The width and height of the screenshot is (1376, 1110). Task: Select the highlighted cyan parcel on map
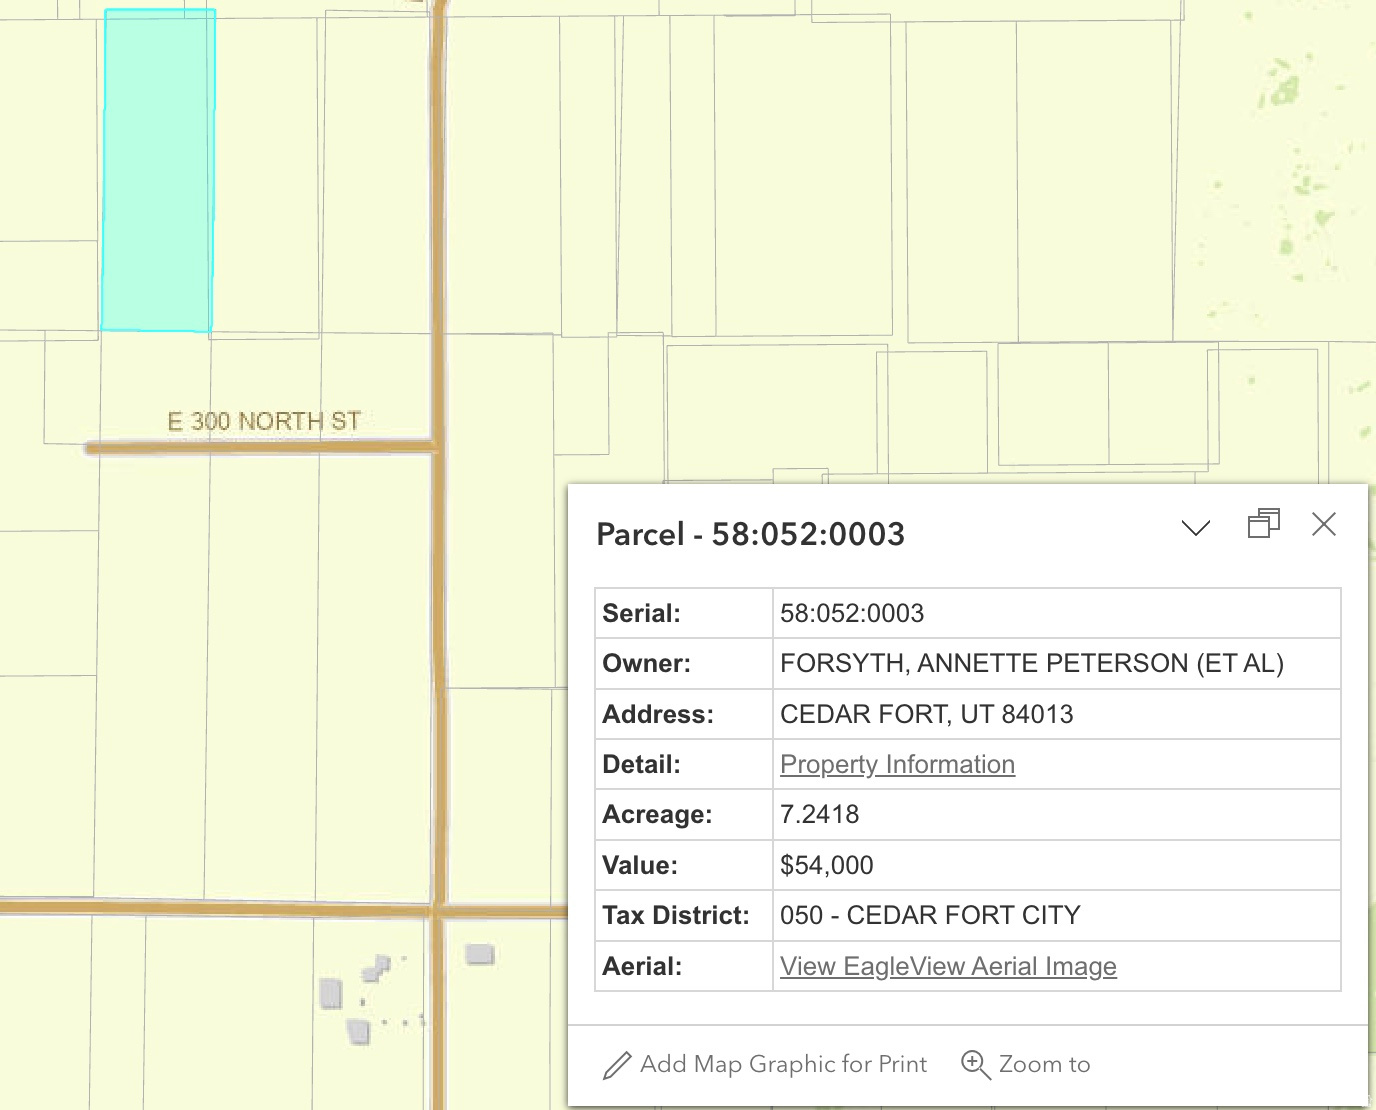coord(158,170)
